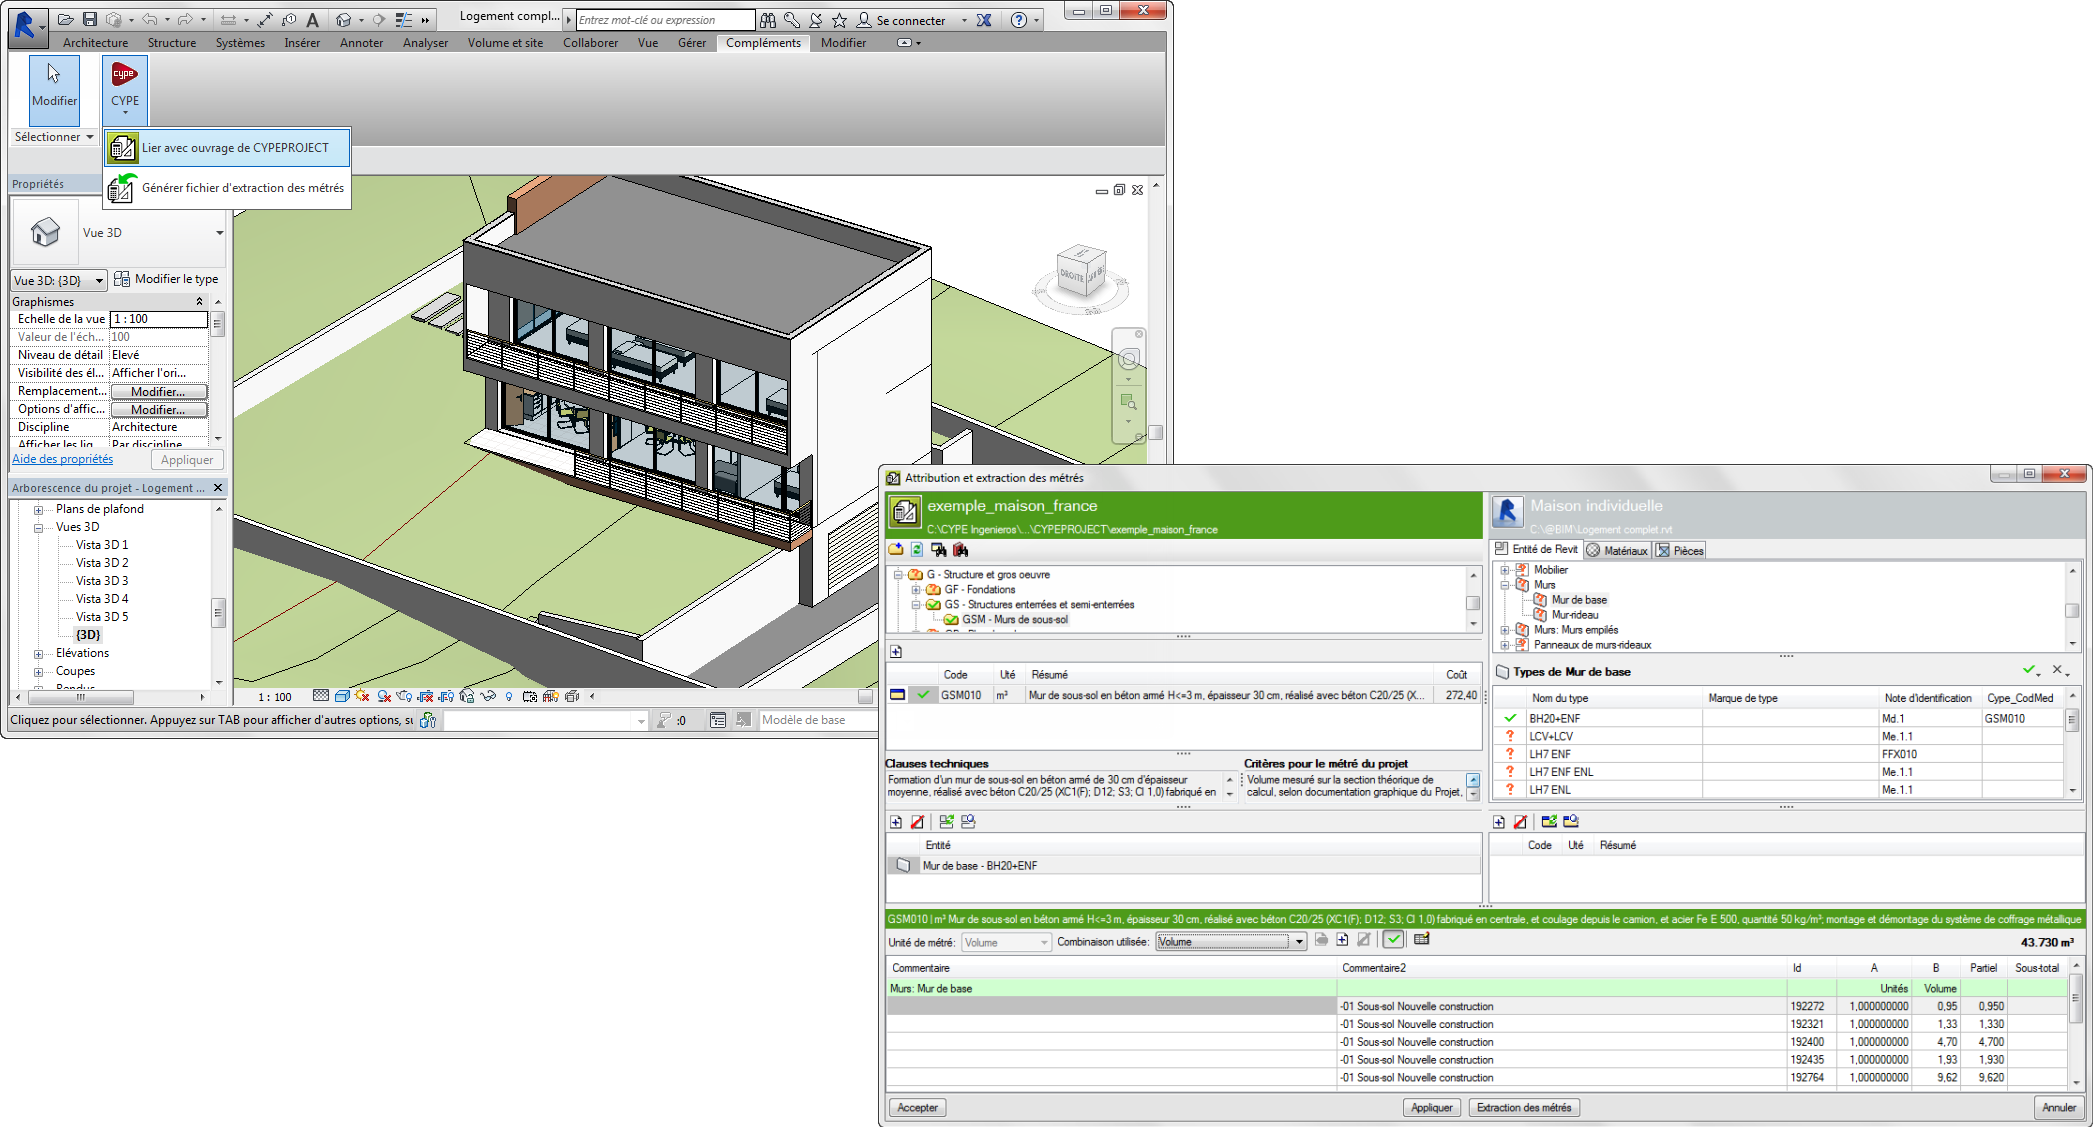This screenshot has width=2093, height=1127.
Task: Click the X uncheck button in Types de Mur de base header
Action: click(x=2058, y=671)
